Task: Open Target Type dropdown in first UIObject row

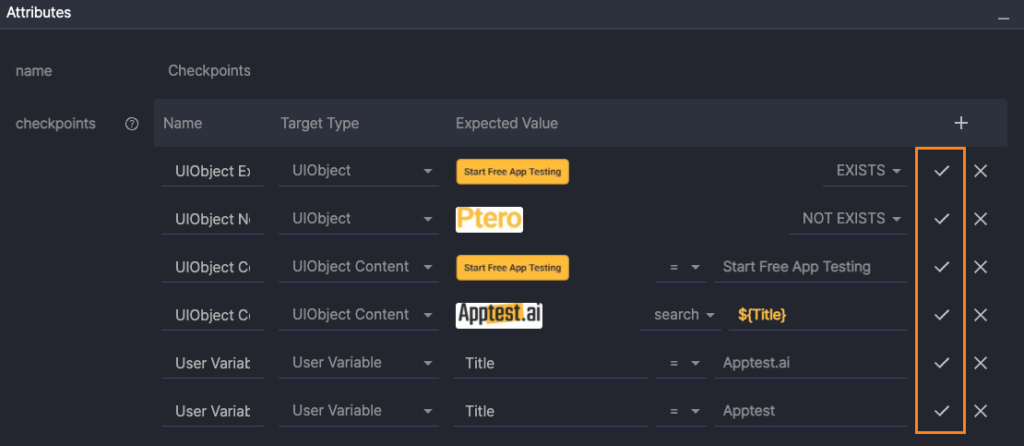Action: [x=359, y=171]
